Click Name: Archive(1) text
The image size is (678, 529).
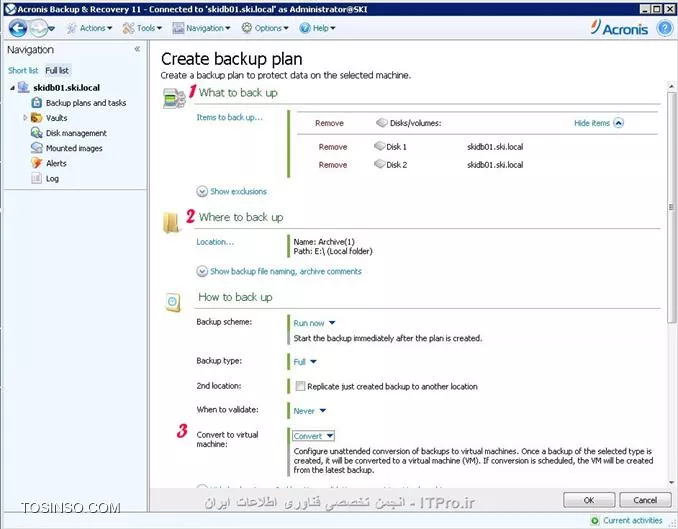click(x=324, y=242)
